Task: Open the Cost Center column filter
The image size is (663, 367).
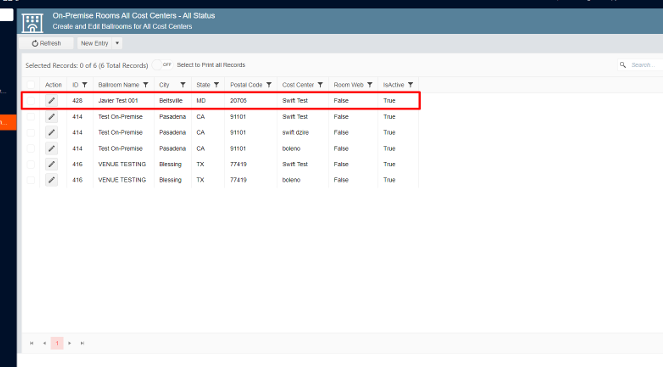Action: click(x=320, y=85)
